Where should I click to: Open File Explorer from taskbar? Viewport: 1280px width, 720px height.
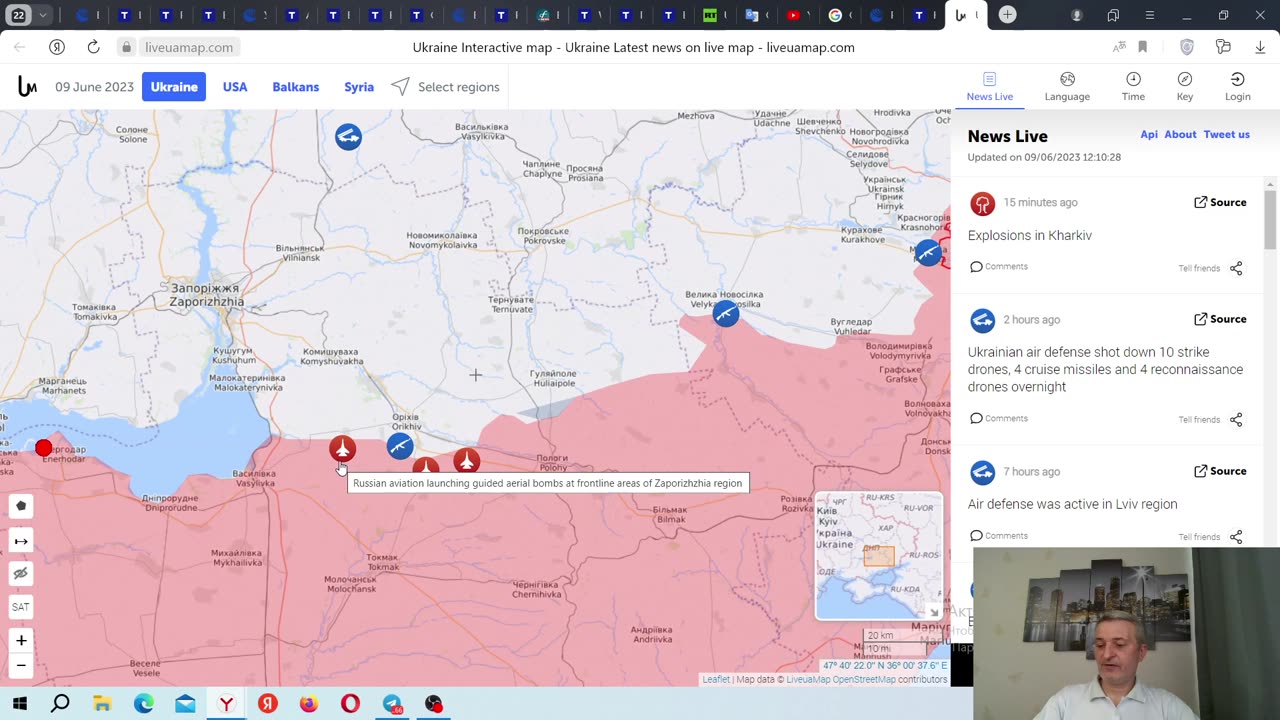click(102, 704)
